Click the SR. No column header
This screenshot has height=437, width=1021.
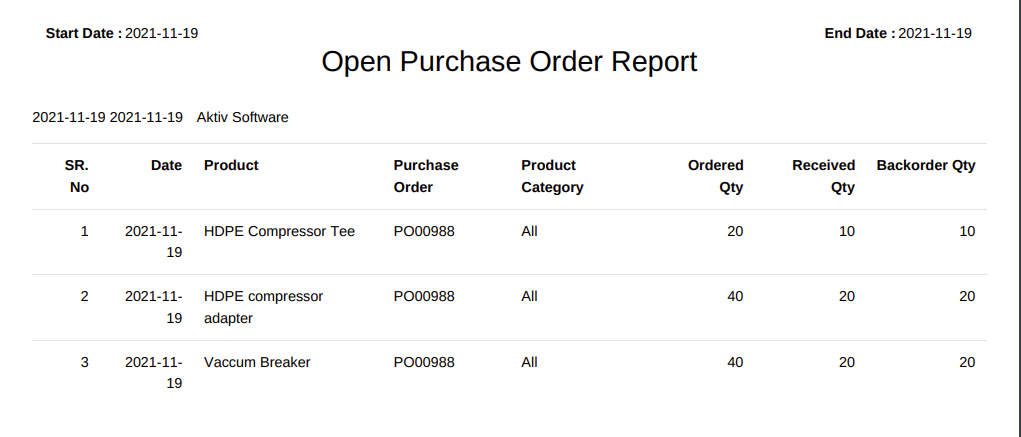click(77, 176)
